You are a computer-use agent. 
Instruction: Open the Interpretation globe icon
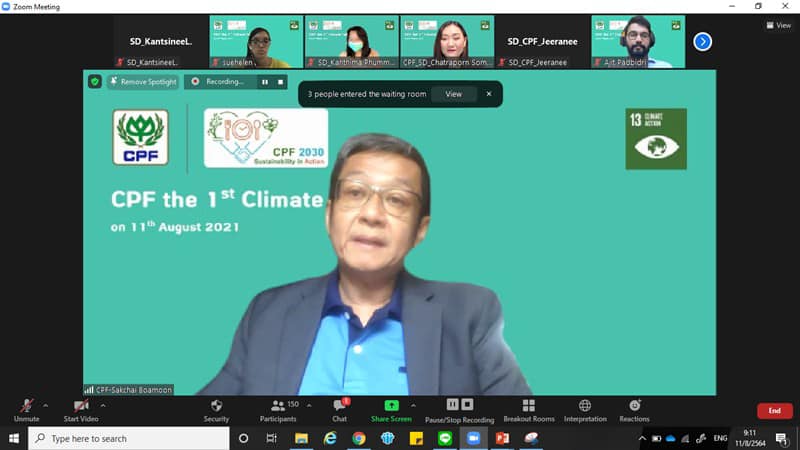pyautogui.click(x=585, y=406)
